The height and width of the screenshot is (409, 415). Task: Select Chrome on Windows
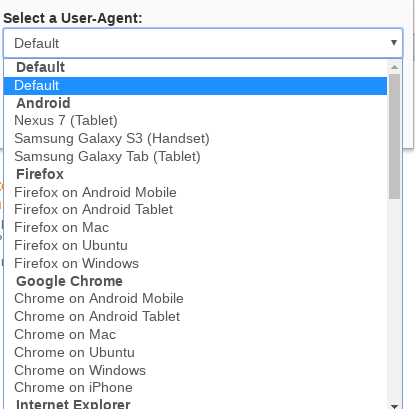tap(195, 371)
